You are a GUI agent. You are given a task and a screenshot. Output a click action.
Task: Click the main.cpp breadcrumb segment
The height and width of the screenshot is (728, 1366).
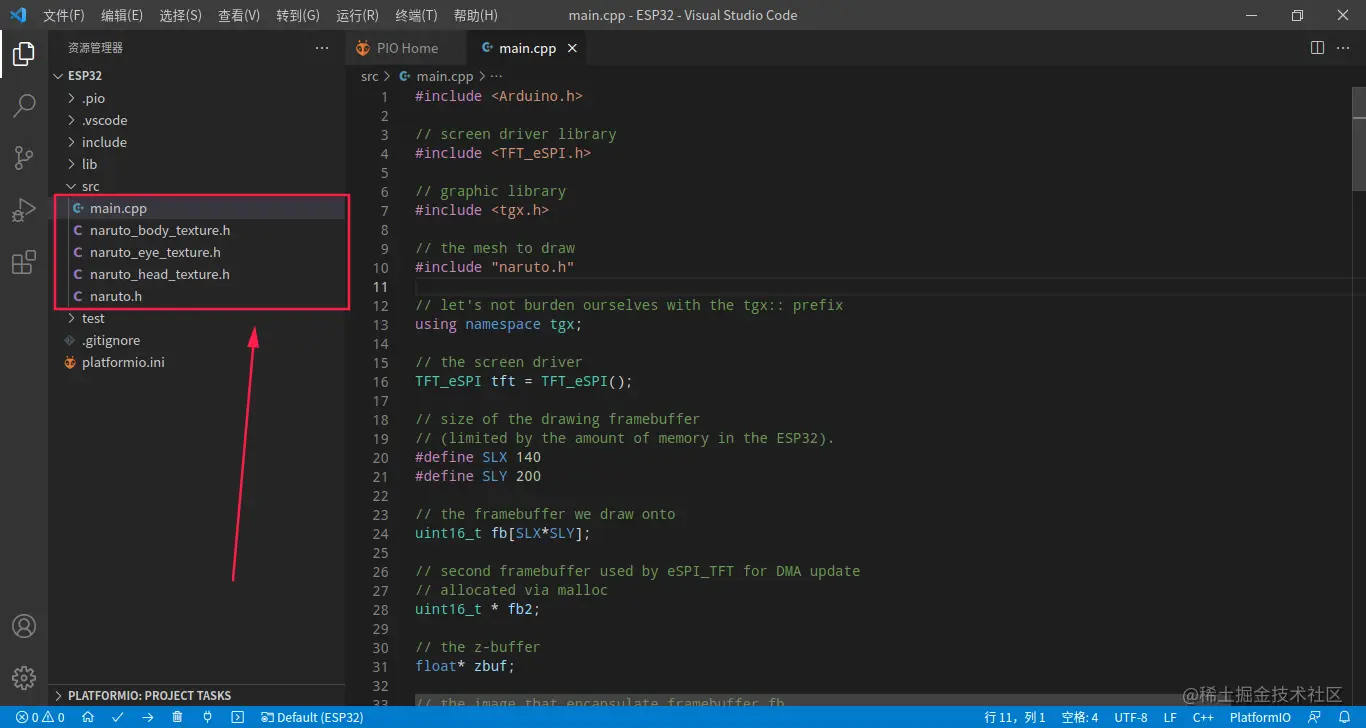pos(436,76)
